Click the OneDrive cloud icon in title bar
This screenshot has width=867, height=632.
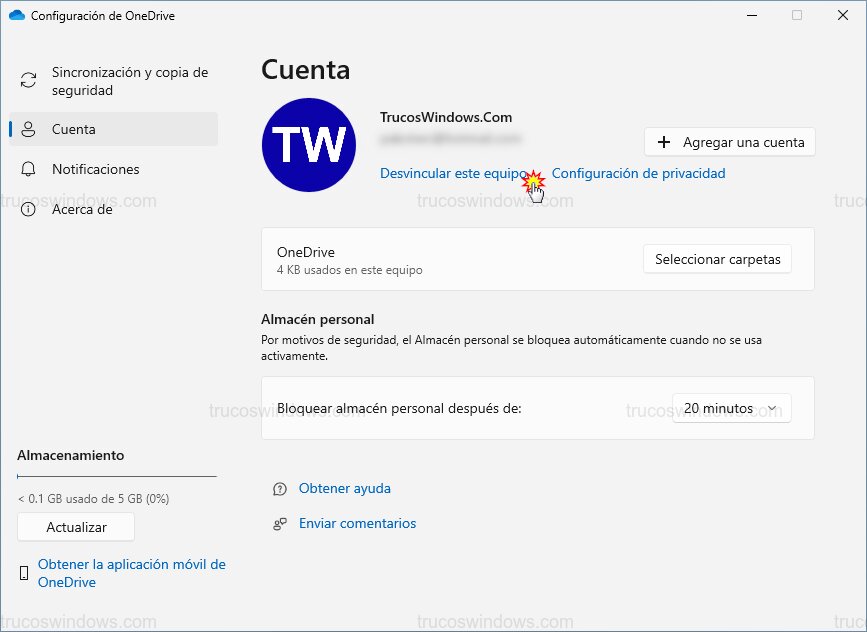pos(17,16)
